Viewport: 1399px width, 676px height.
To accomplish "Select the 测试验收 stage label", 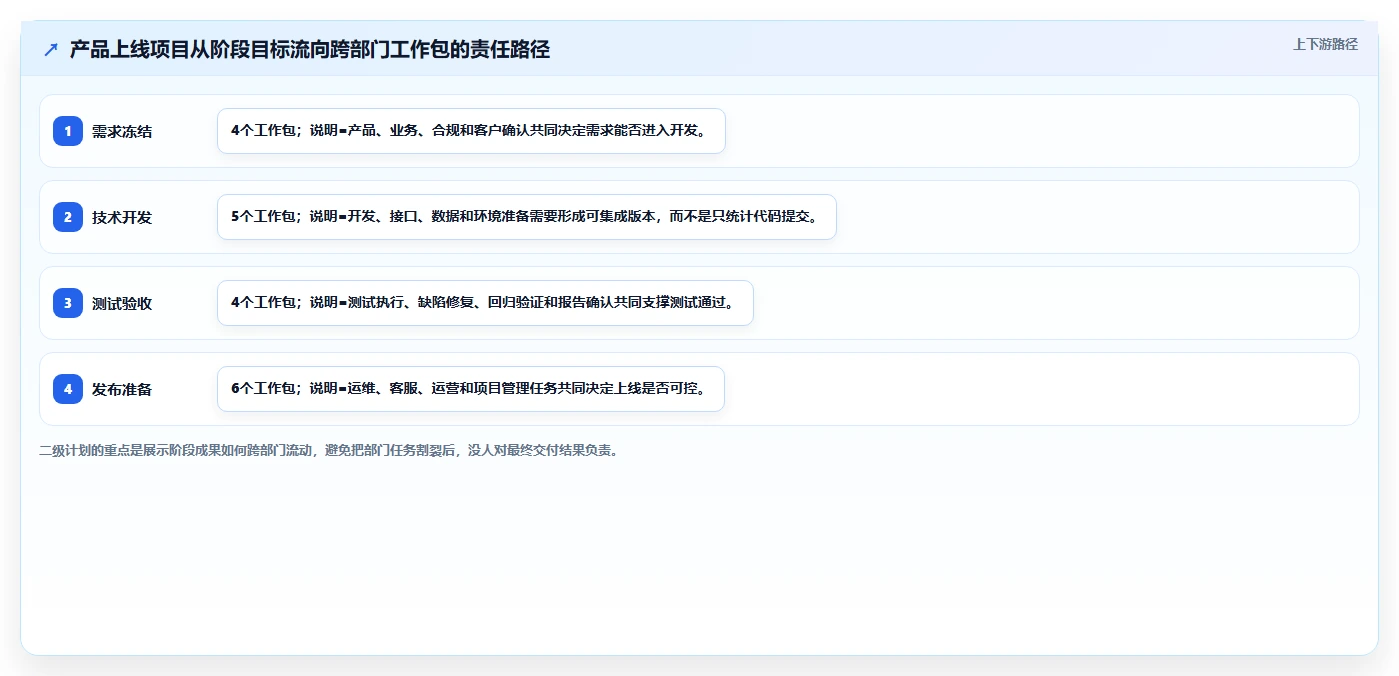I will point(122,303).
